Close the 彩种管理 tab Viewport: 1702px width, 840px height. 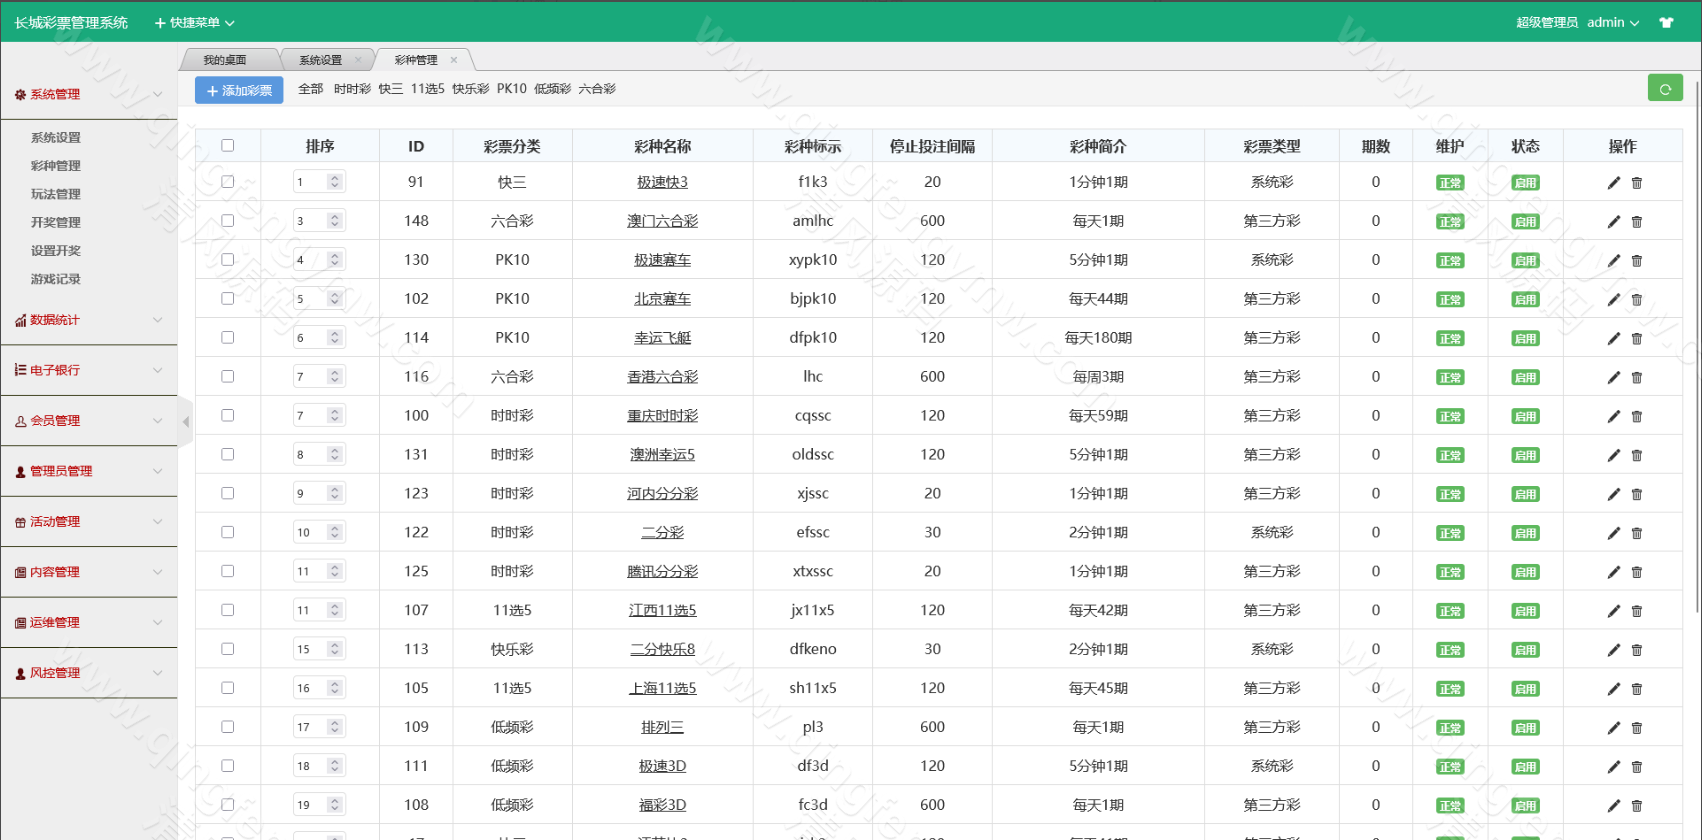pos(454,60)
